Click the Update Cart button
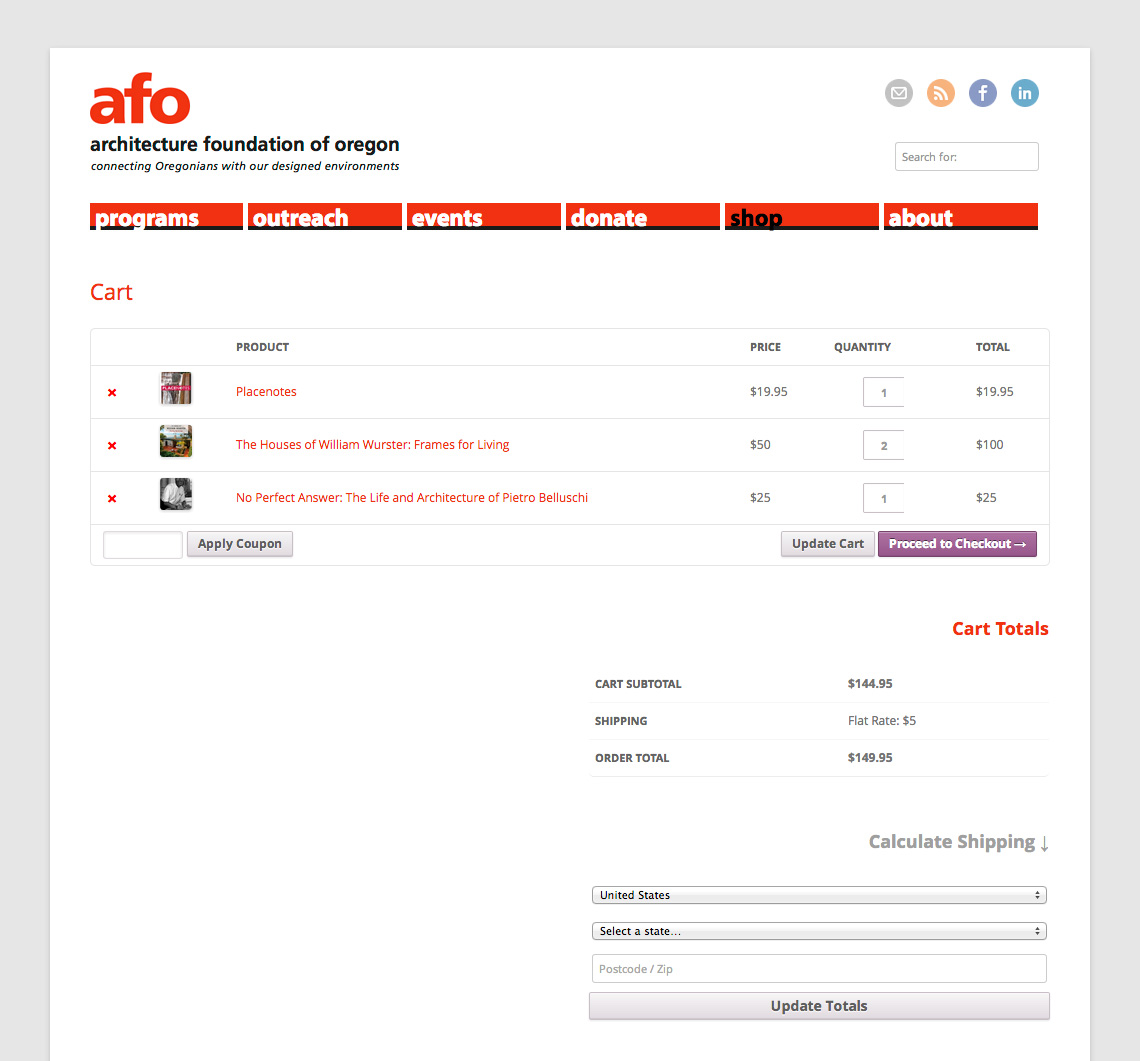 click(827, 544)
